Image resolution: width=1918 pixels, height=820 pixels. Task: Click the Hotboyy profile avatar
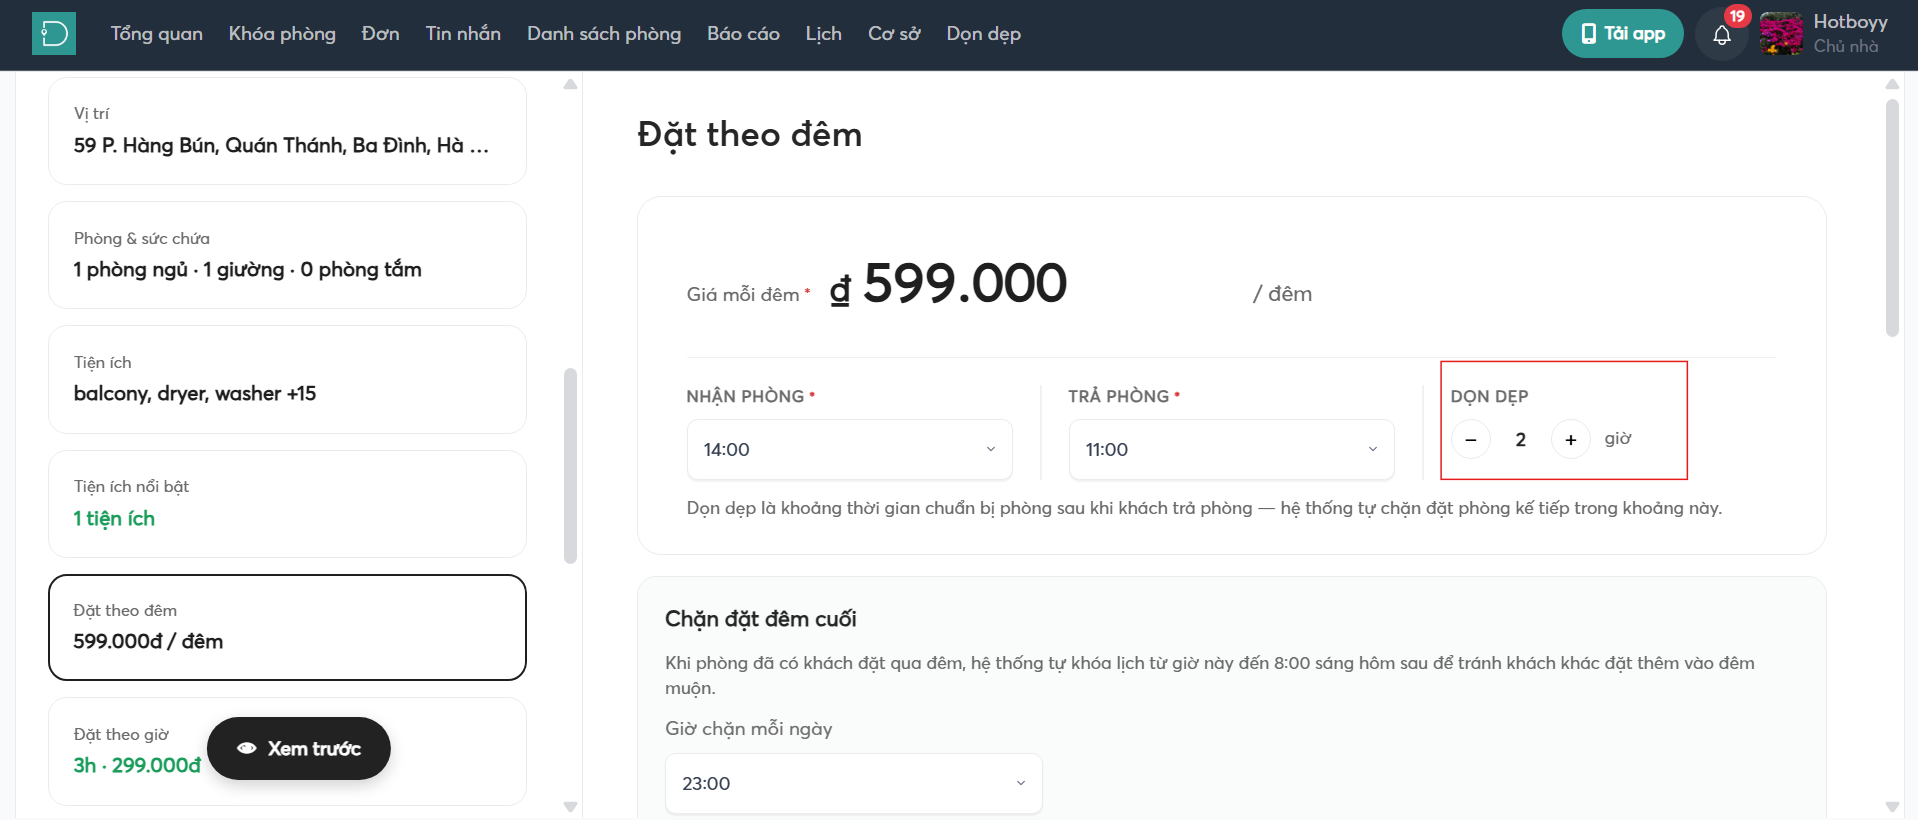(x=1781, y=34)
